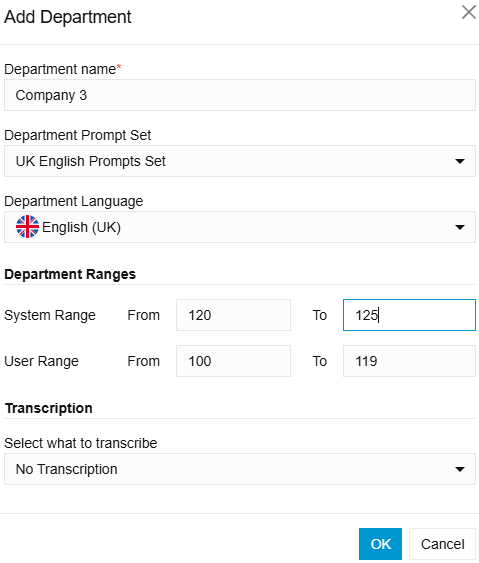Image resolution: width=479 pixels, height=563 pixels.
Task: Confirm with the OK button
Action: coord(380,544)
